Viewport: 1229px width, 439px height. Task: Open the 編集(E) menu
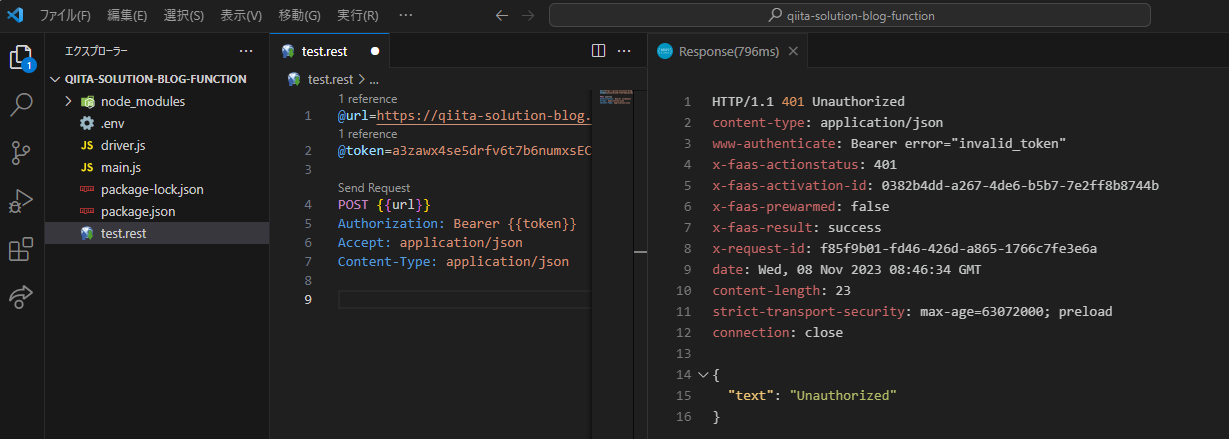click(x=126, y=16)
